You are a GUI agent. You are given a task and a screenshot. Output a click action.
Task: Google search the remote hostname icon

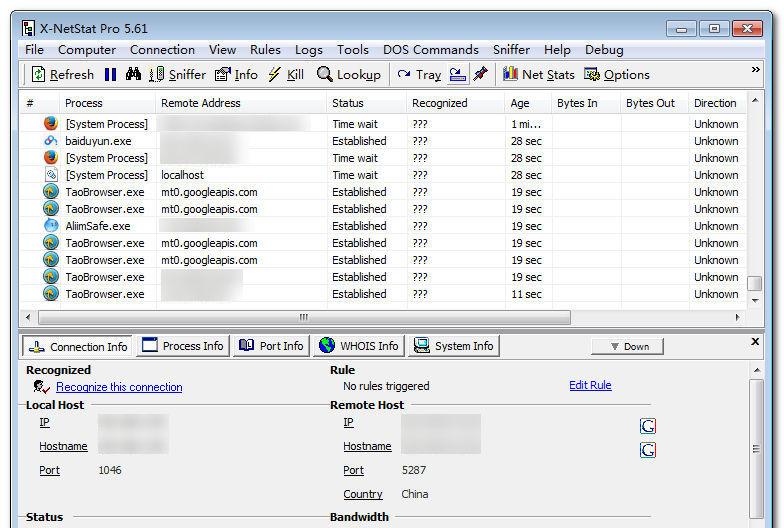click(x=648, y=450)
